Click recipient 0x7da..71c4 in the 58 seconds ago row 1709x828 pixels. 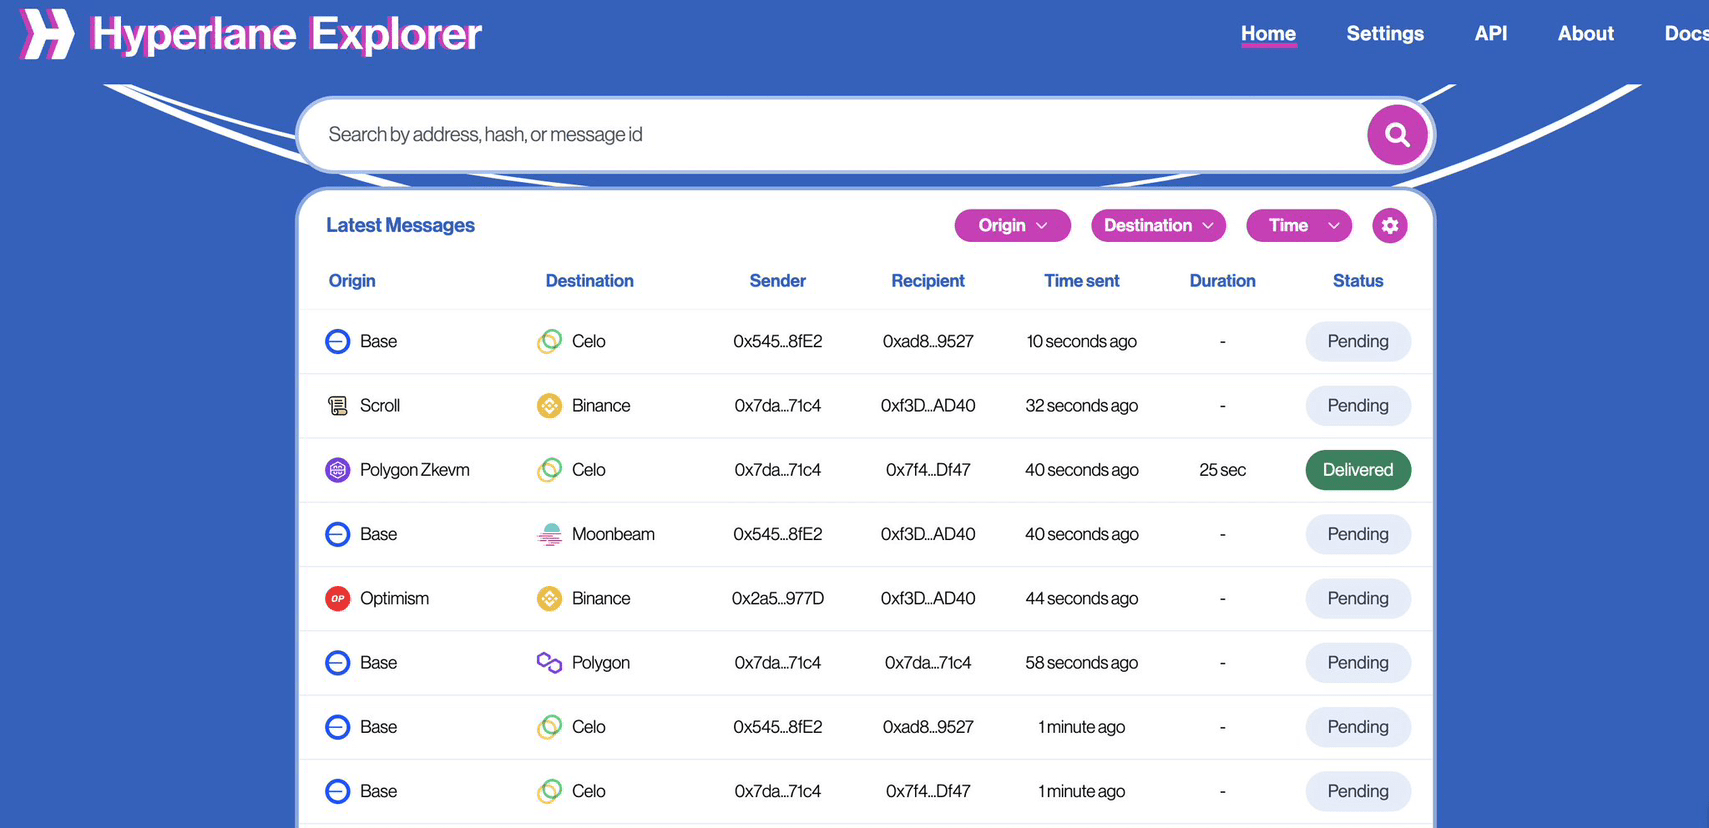pyautogui.click(x=927, y=663)
